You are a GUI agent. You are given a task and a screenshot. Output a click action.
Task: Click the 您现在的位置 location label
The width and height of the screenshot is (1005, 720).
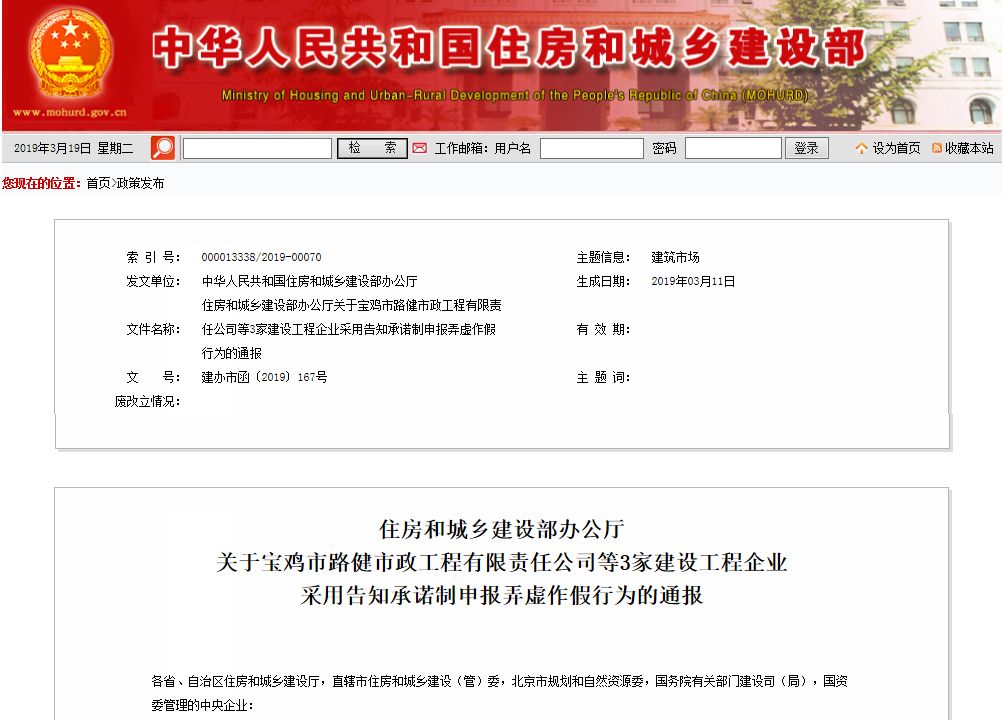(42, 183)
